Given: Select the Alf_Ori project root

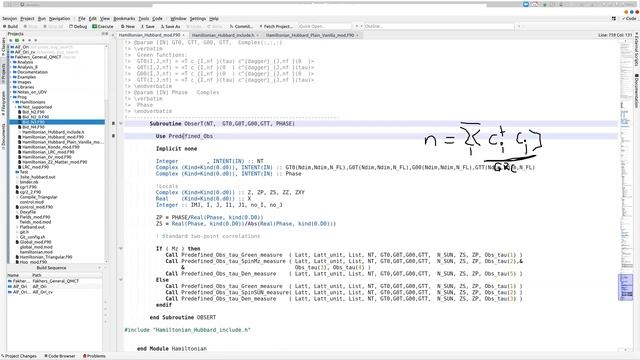Looking at the screenshot, I should click(x=22, y=47).
